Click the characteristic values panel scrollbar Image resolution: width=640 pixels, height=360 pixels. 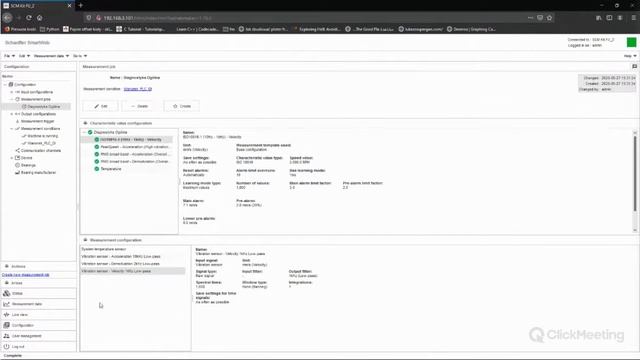coord(634,173)
